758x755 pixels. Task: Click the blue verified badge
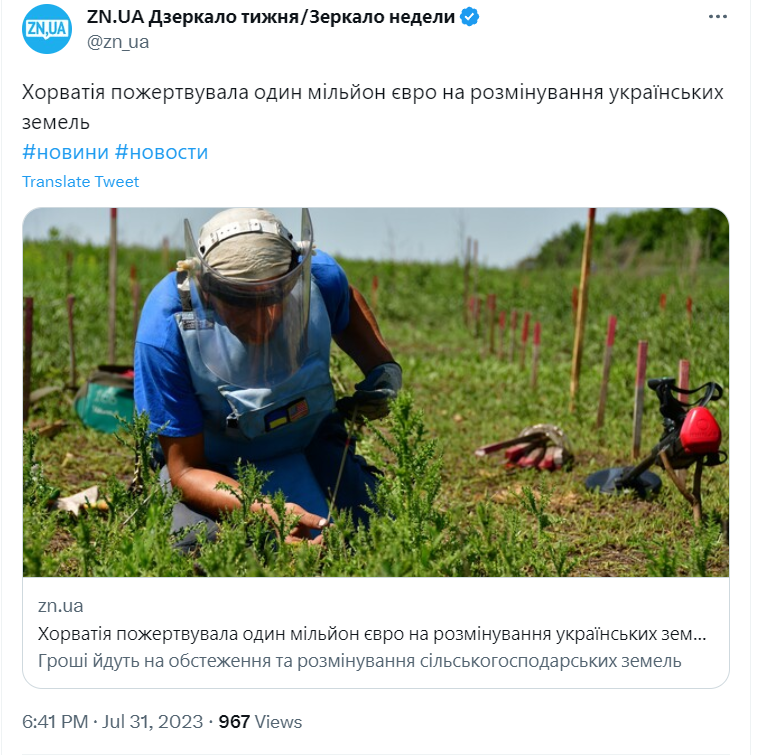pyautogui.click(x=469, y=17)
